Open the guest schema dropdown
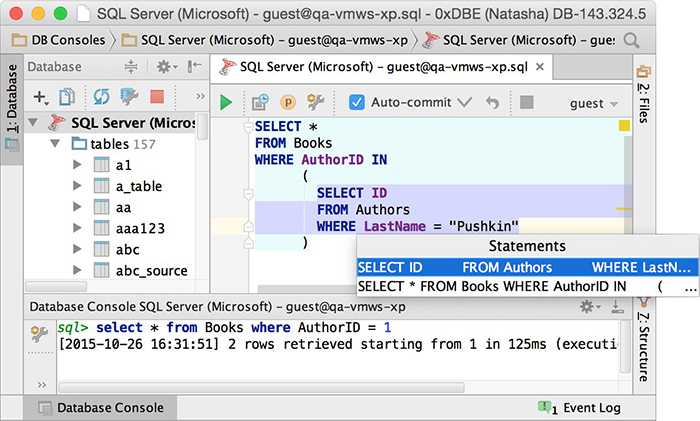Viewport: 700px width, 421px height. point(592,103)
